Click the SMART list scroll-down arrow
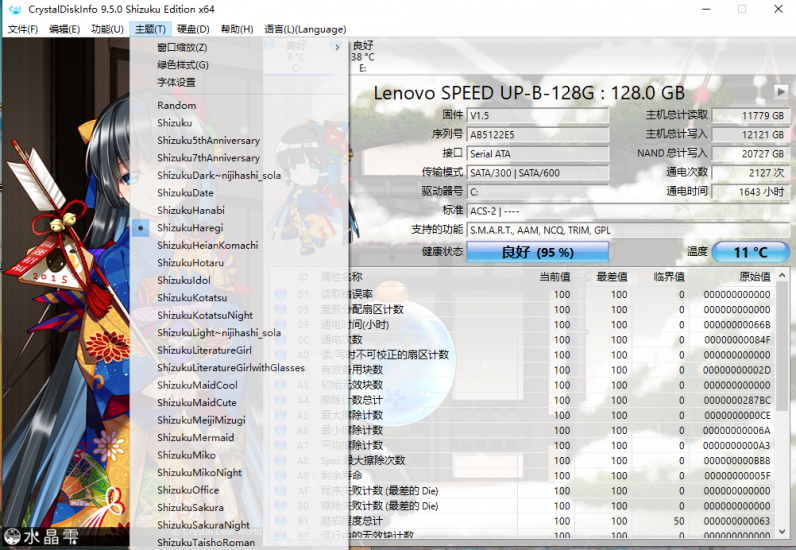This screenshot has height=550, width=796. pos(782,531)
